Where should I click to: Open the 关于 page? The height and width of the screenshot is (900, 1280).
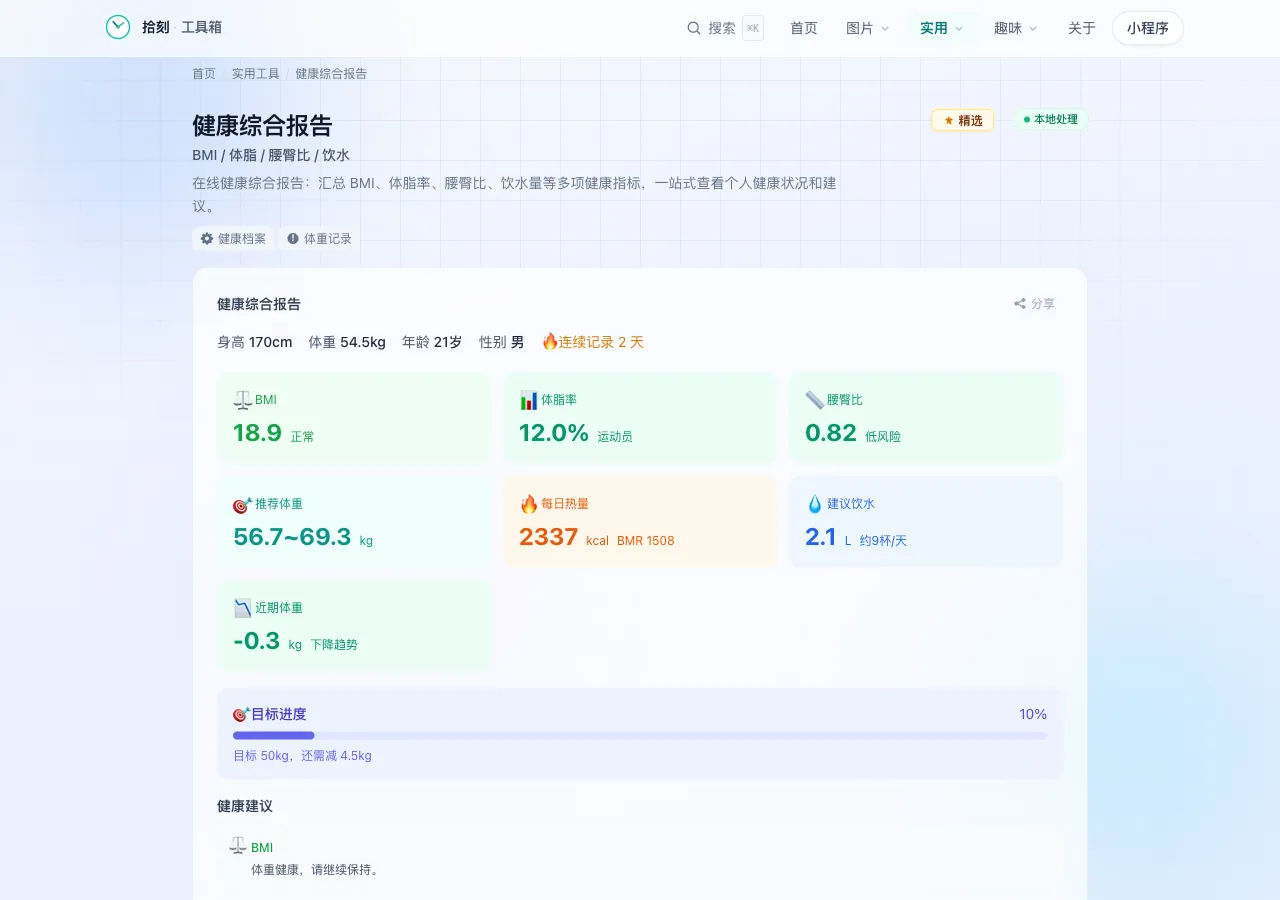(x=1082, y=28)
